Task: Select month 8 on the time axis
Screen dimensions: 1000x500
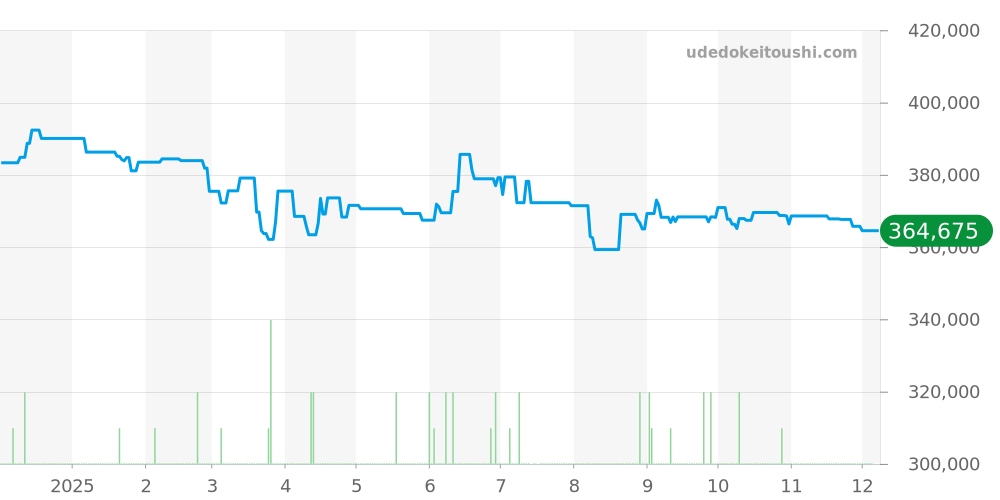Action: (x=574, y=486)
